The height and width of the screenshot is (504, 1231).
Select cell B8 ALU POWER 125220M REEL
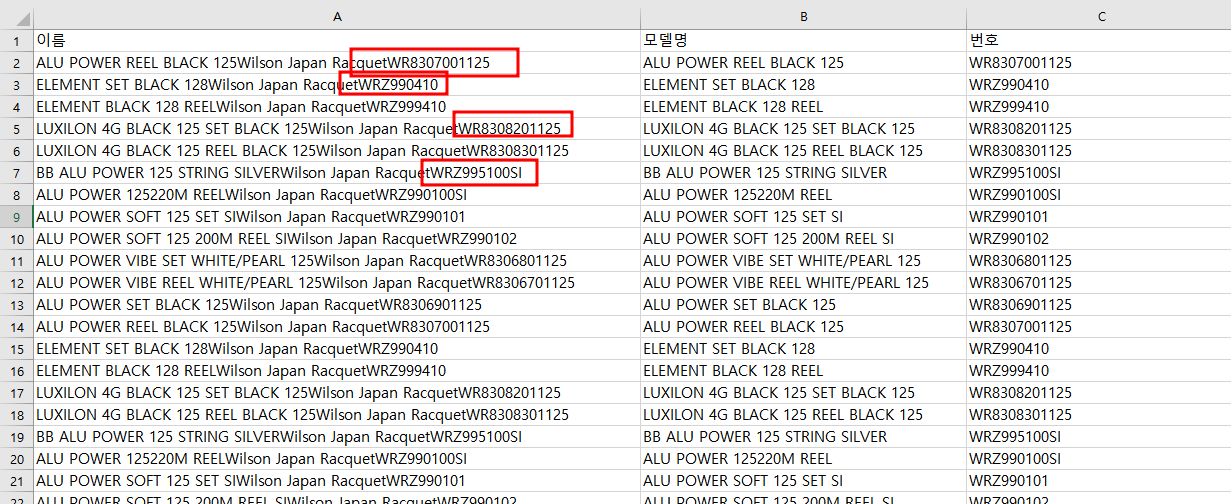tap(803, 195)
